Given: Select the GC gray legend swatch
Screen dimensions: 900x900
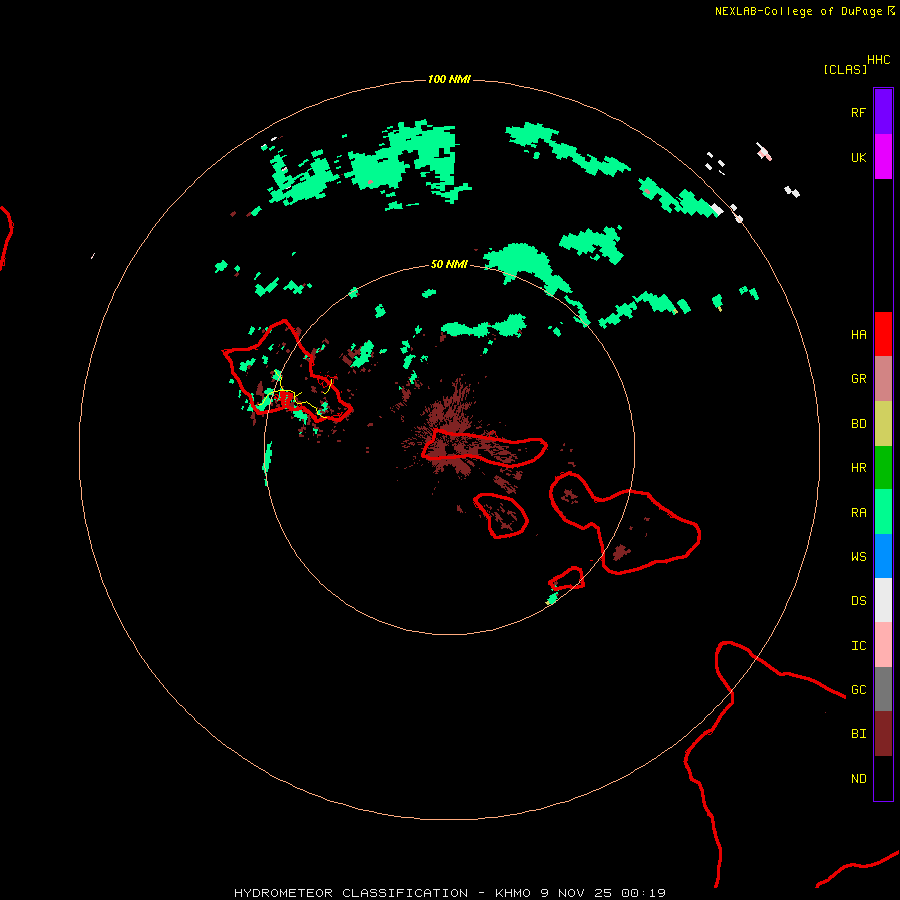Looking at the screenshot, I should (883, 689).
